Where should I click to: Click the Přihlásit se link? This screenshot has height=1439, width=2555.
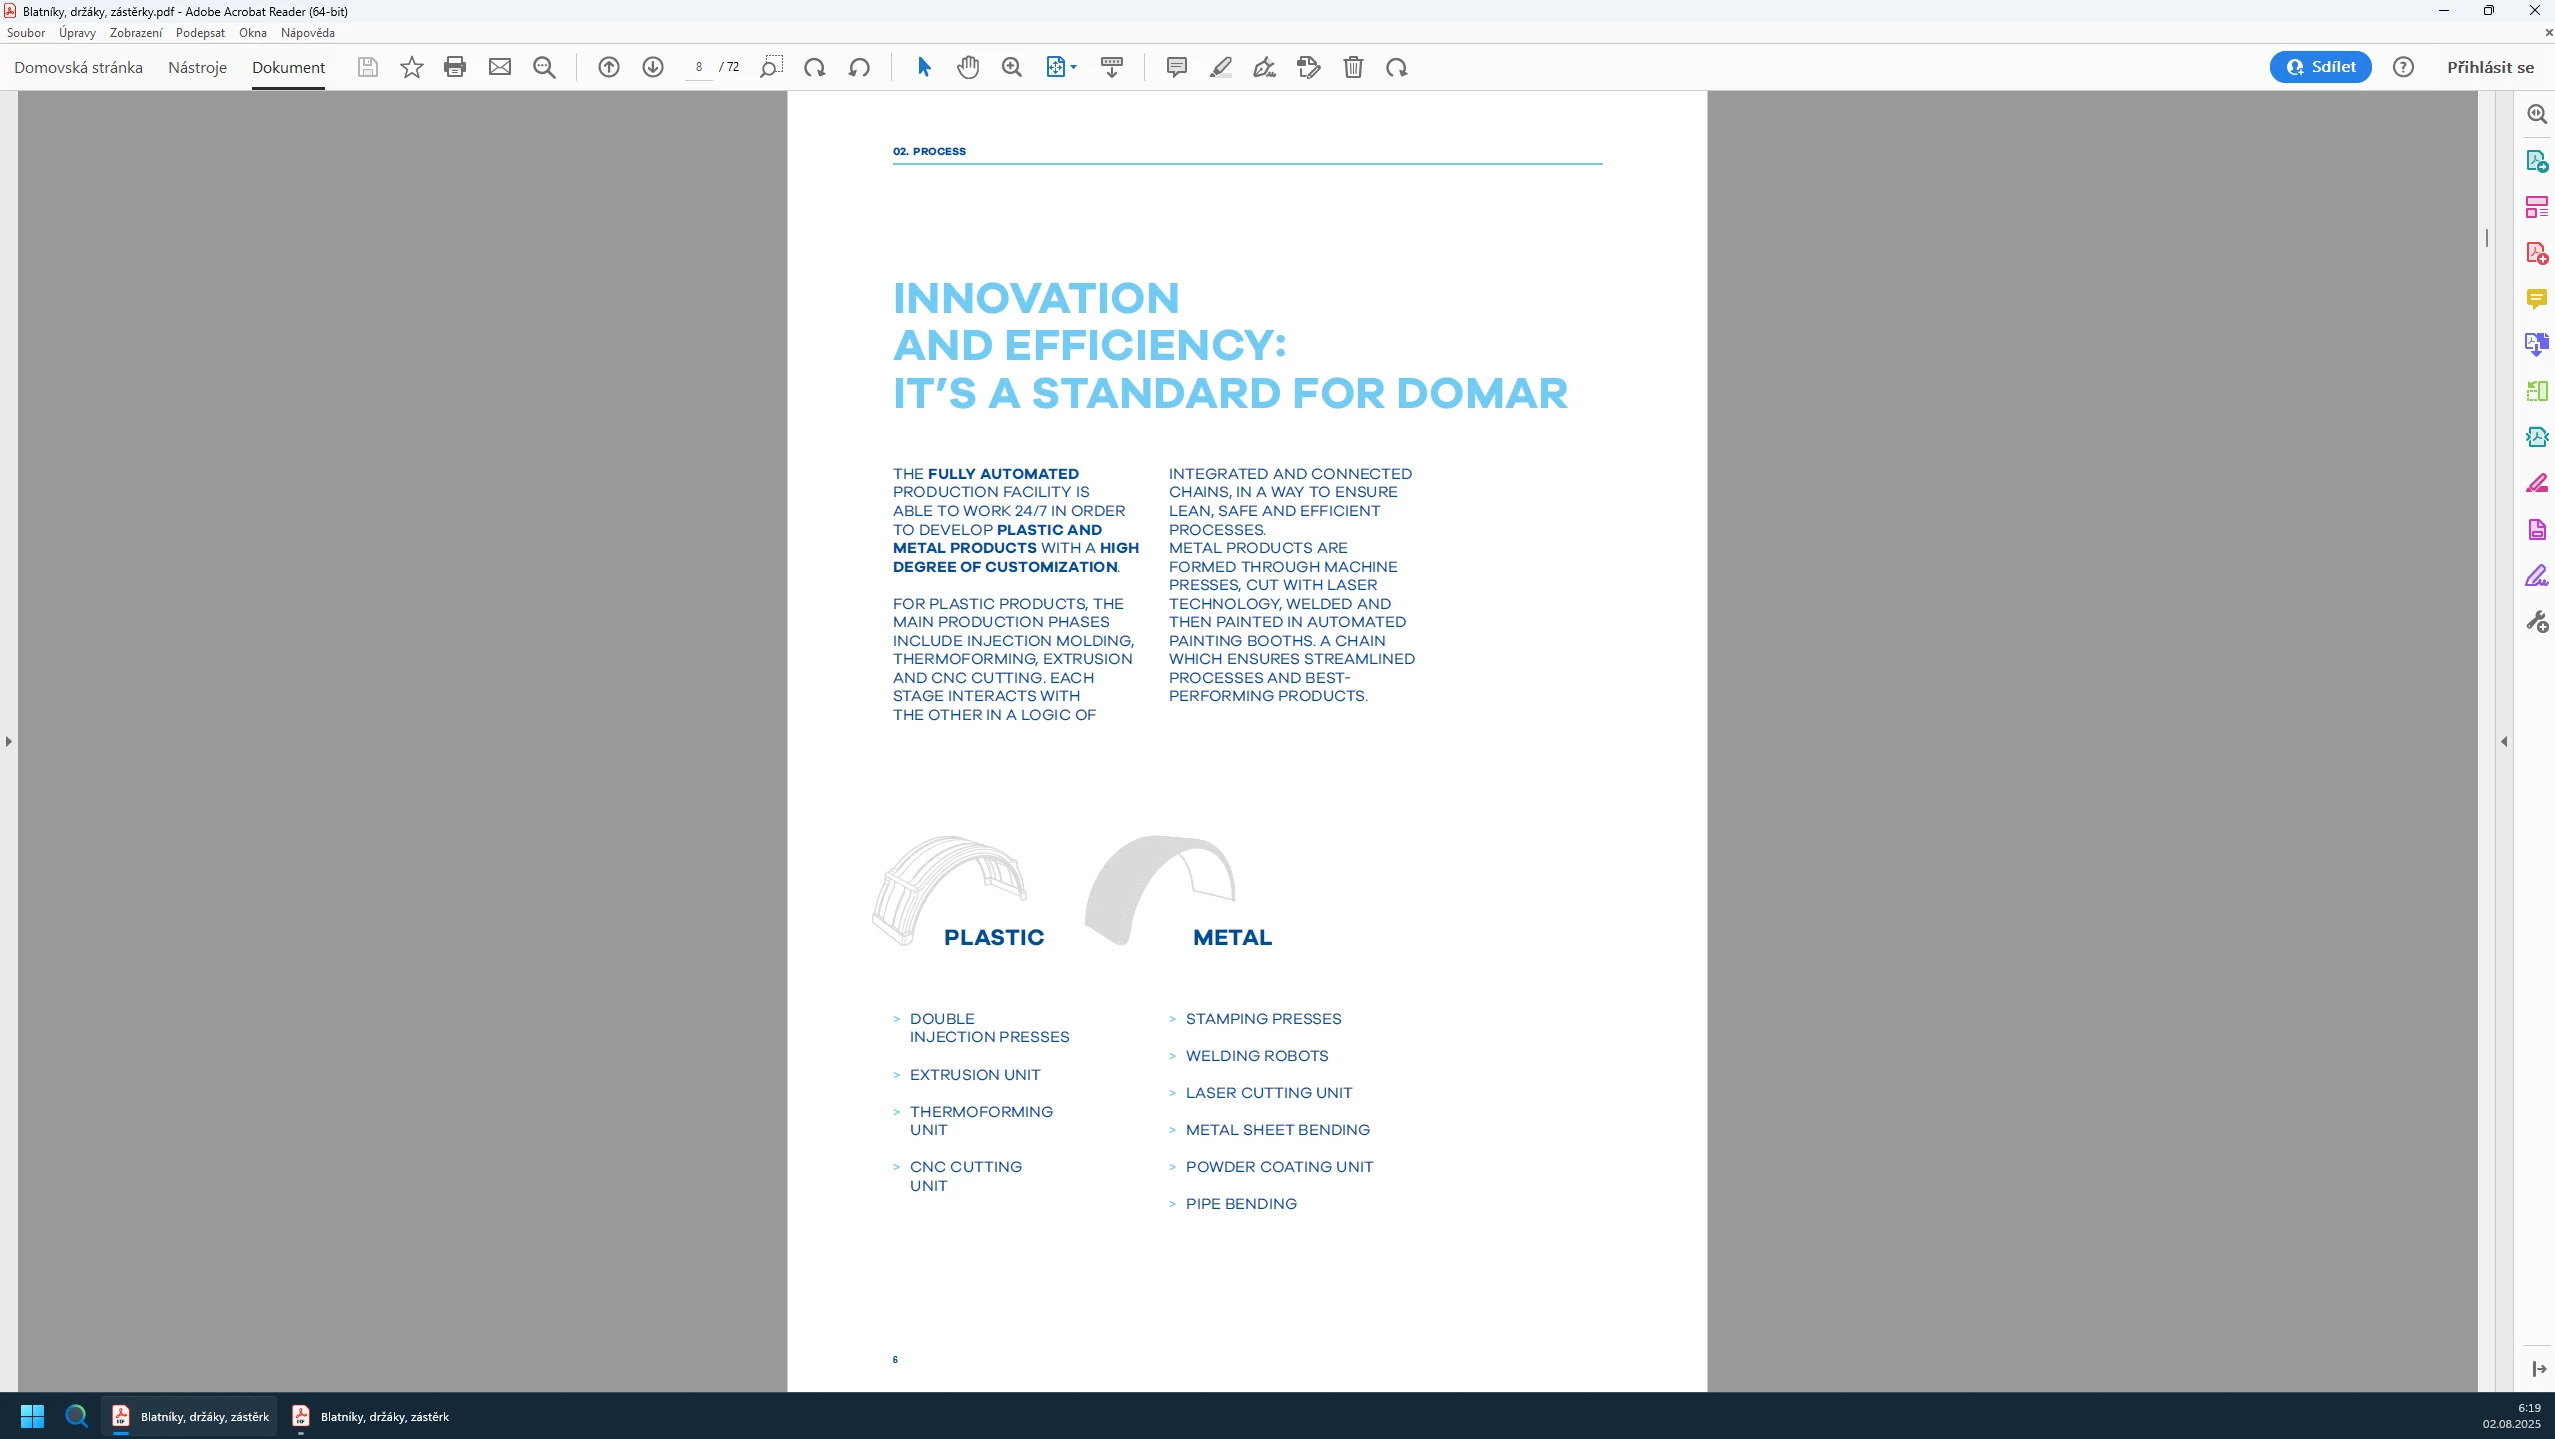coord(2490,67)
